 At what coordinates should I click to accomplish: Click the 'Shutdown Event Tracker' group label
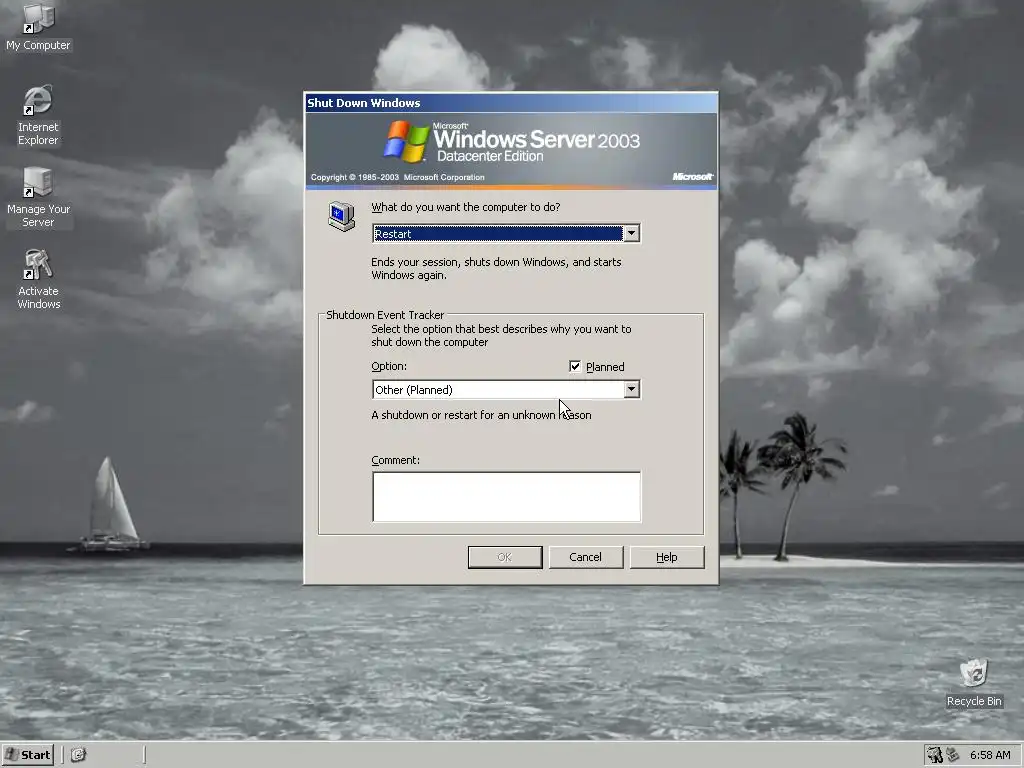click(x=385, y=315)
